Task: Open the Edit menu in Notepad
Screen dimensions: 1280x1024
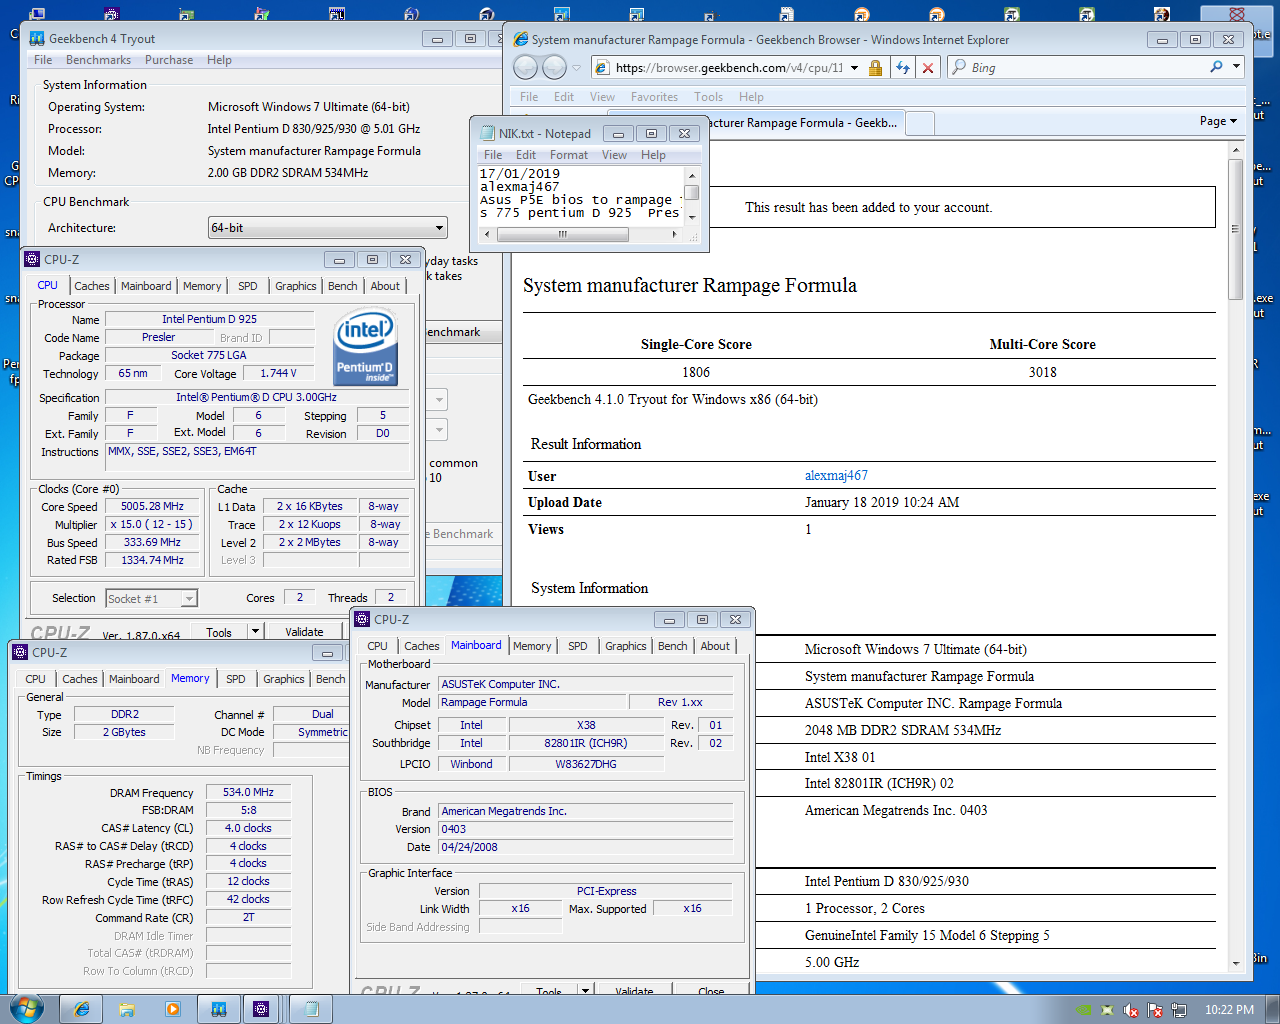Action: point(526,155)
